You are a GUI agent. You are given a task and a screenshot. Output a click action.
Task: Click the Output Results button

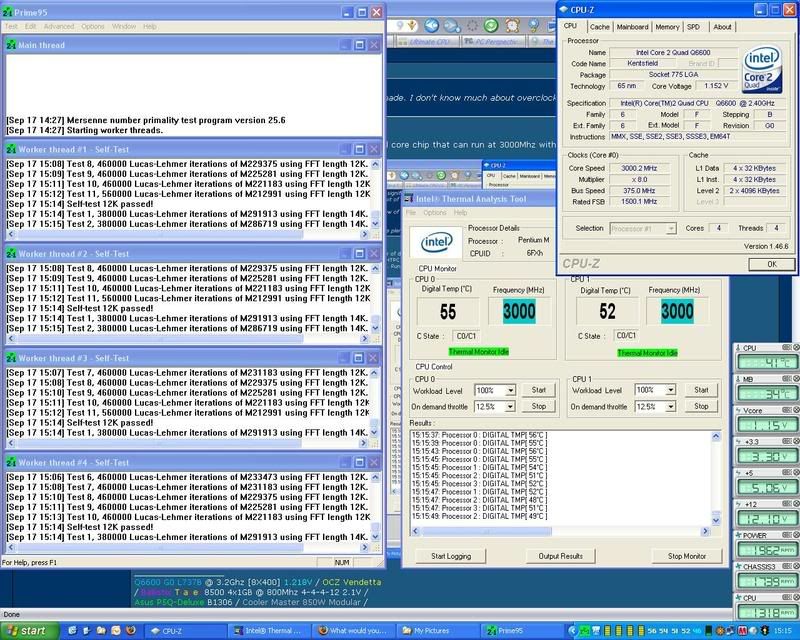pyautogui.click(x=560, y=556)
